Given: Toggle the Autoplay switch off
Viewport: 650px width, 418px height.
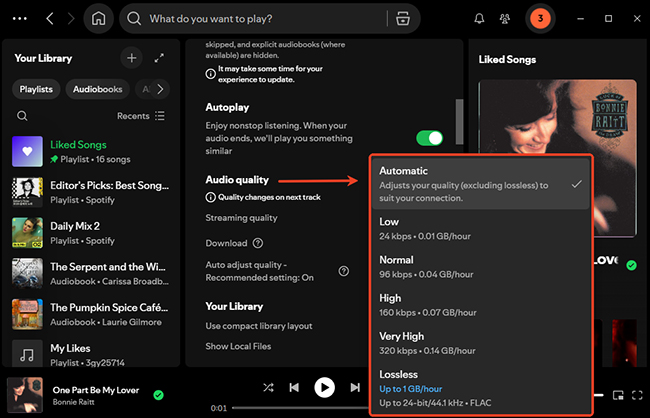Looking at the screenshot, I should [x=429, y=138].
